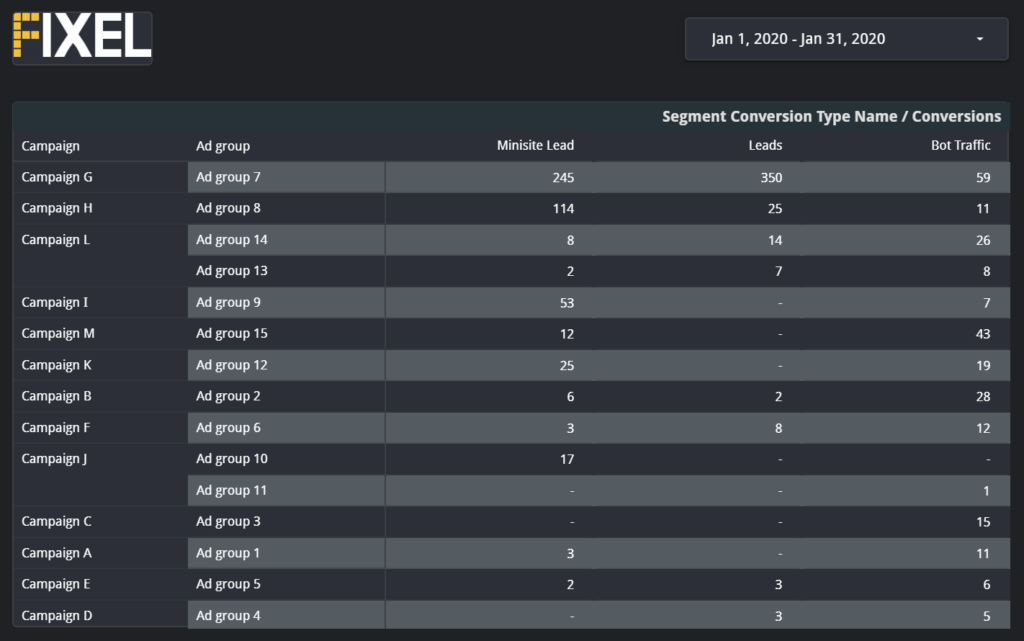Click Bot Traffic value 59
Screen dimensions: 1024x641
coord(983,178)
